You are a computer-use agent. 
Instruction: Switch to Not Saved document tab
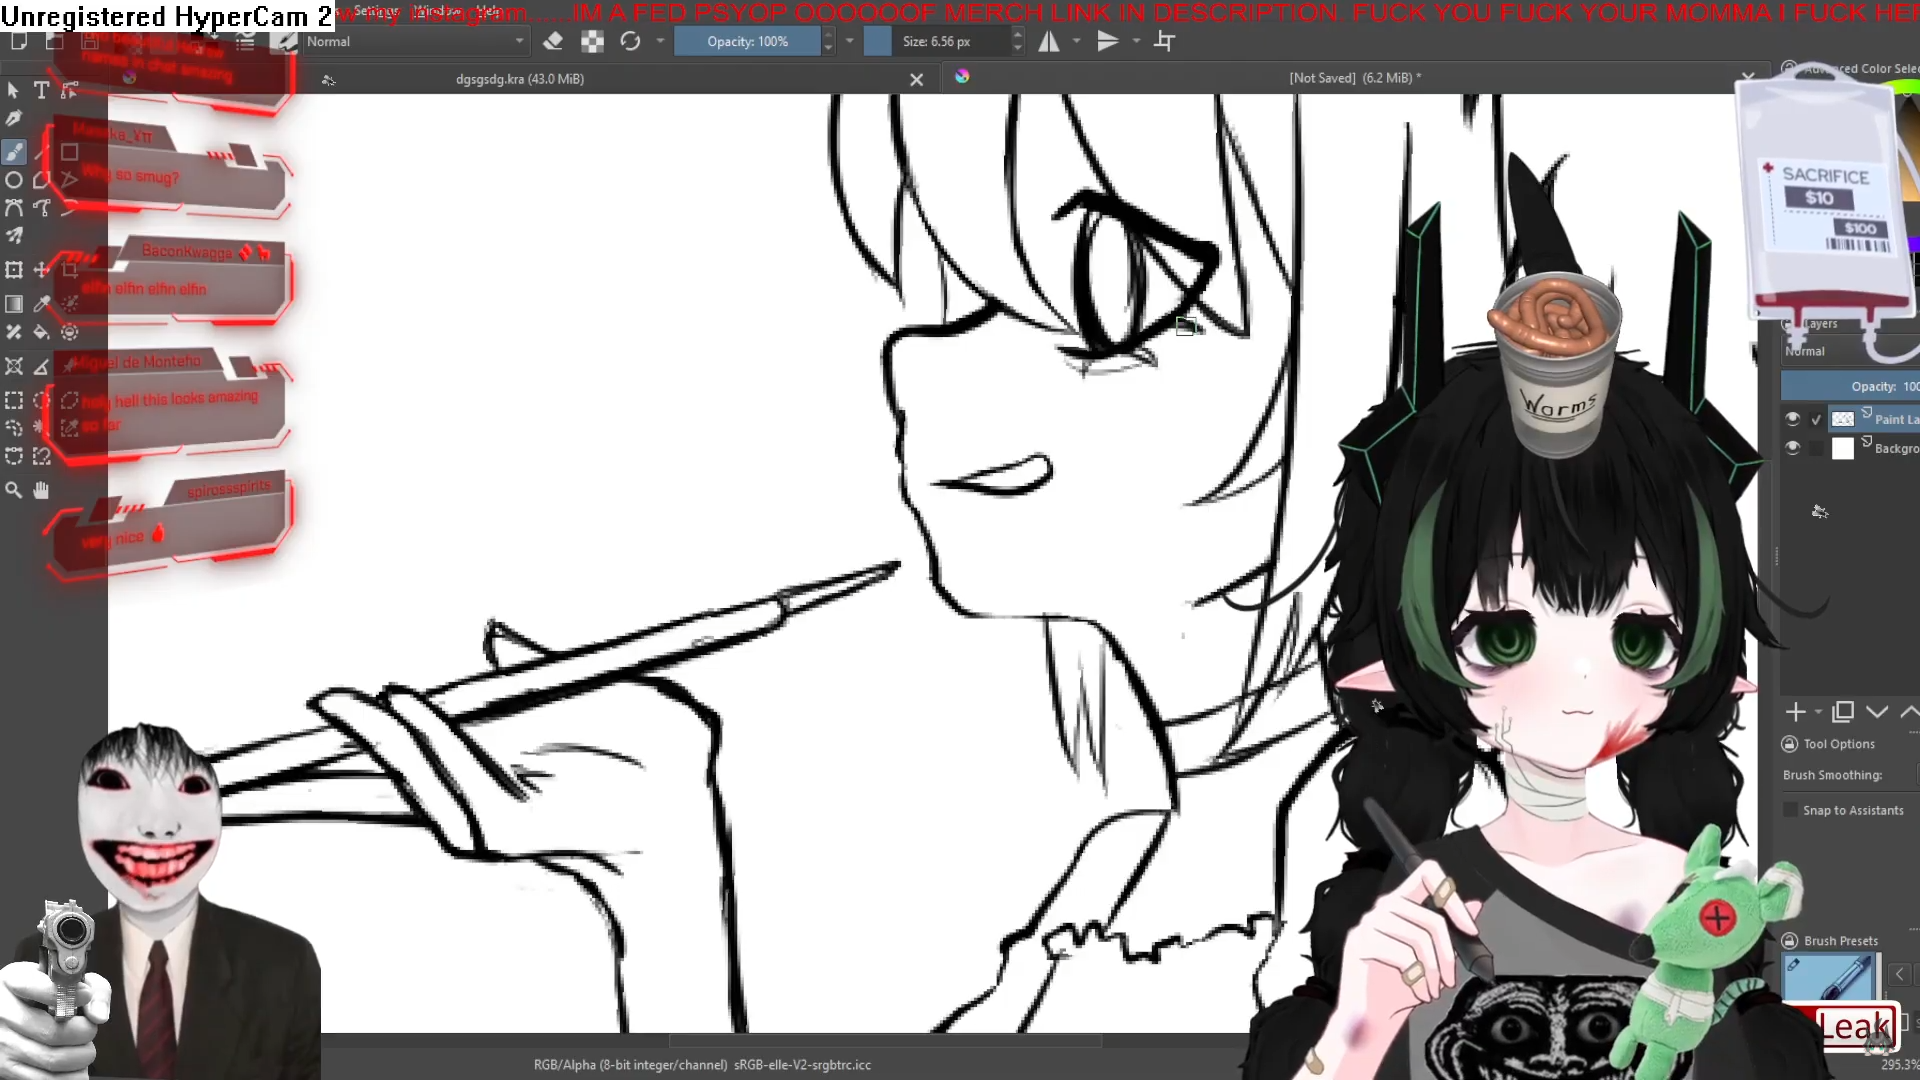[1354, 78]
